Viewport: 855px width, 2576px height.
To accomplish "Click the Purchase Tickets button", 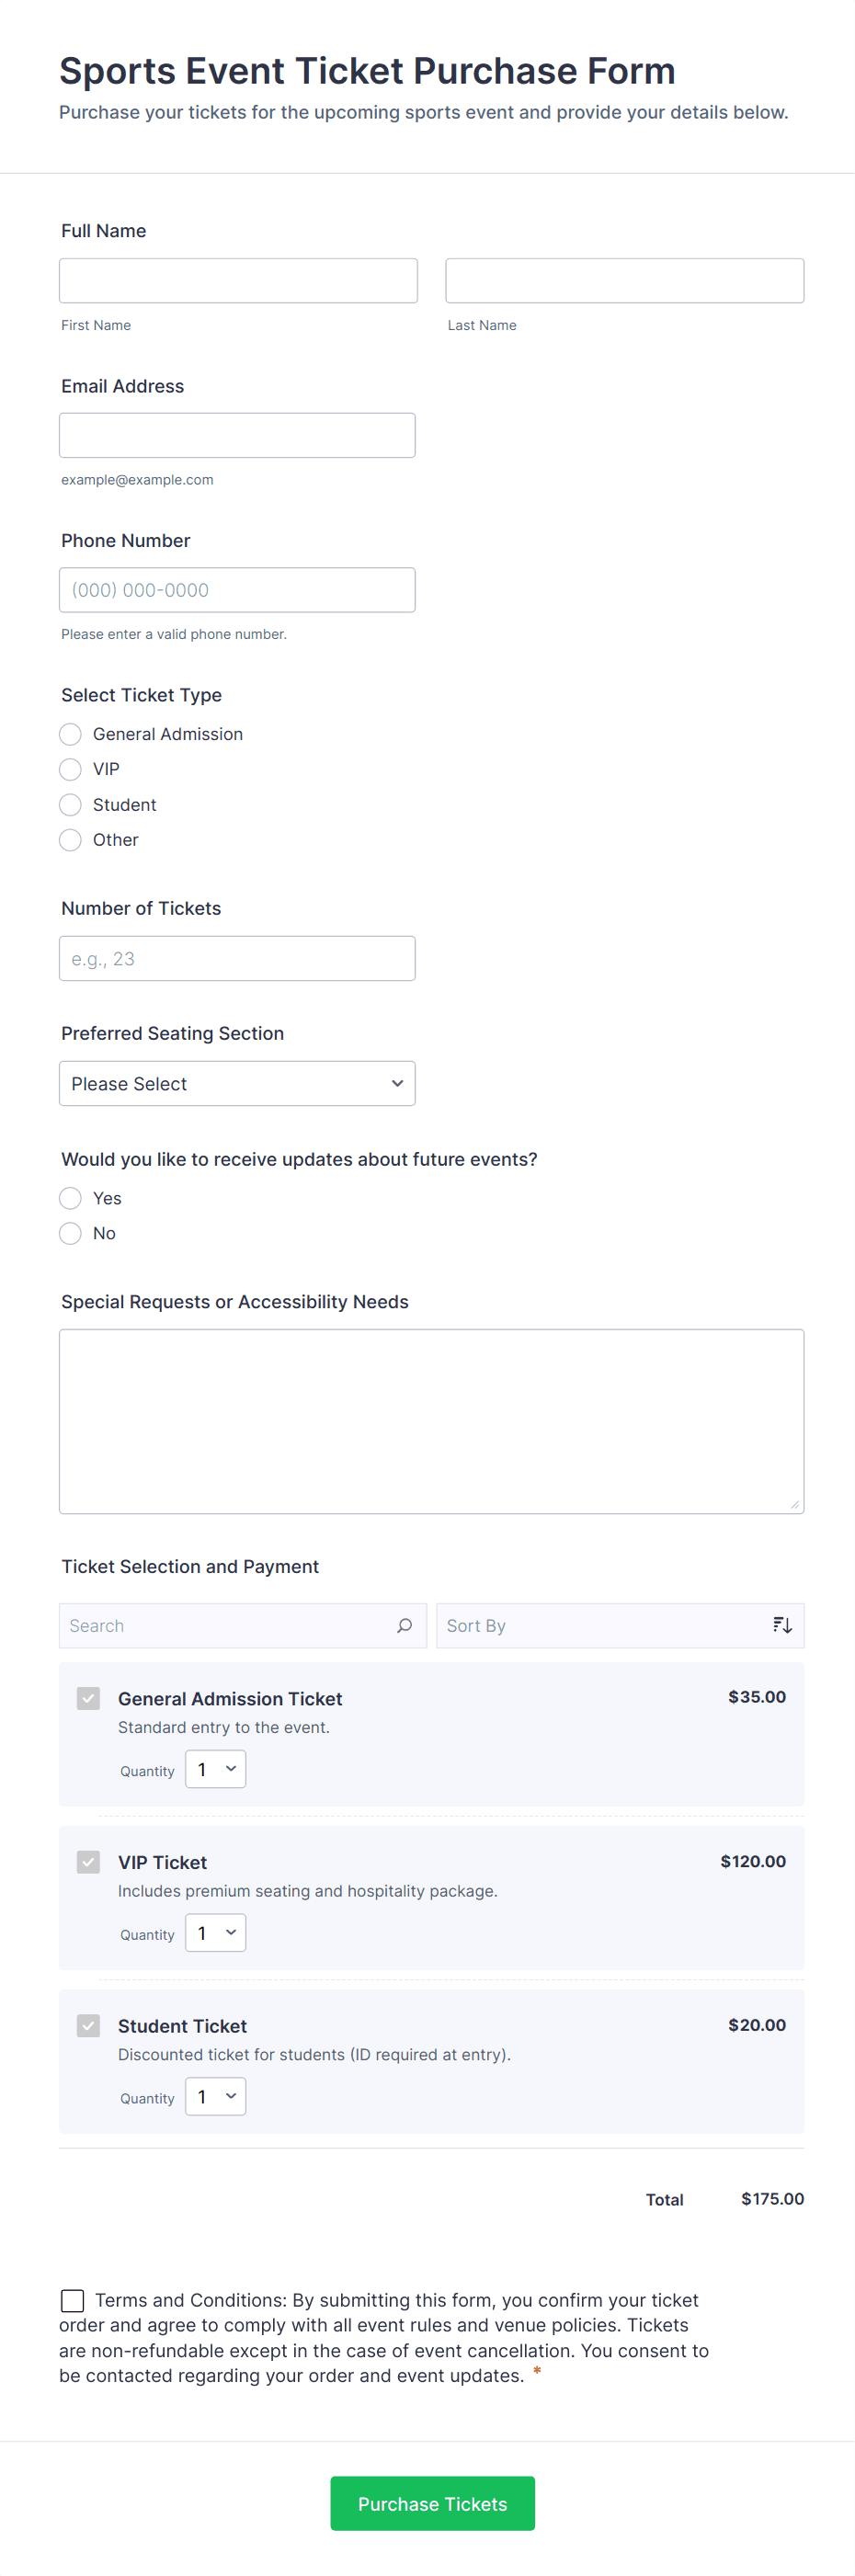I will (432, 2503).
